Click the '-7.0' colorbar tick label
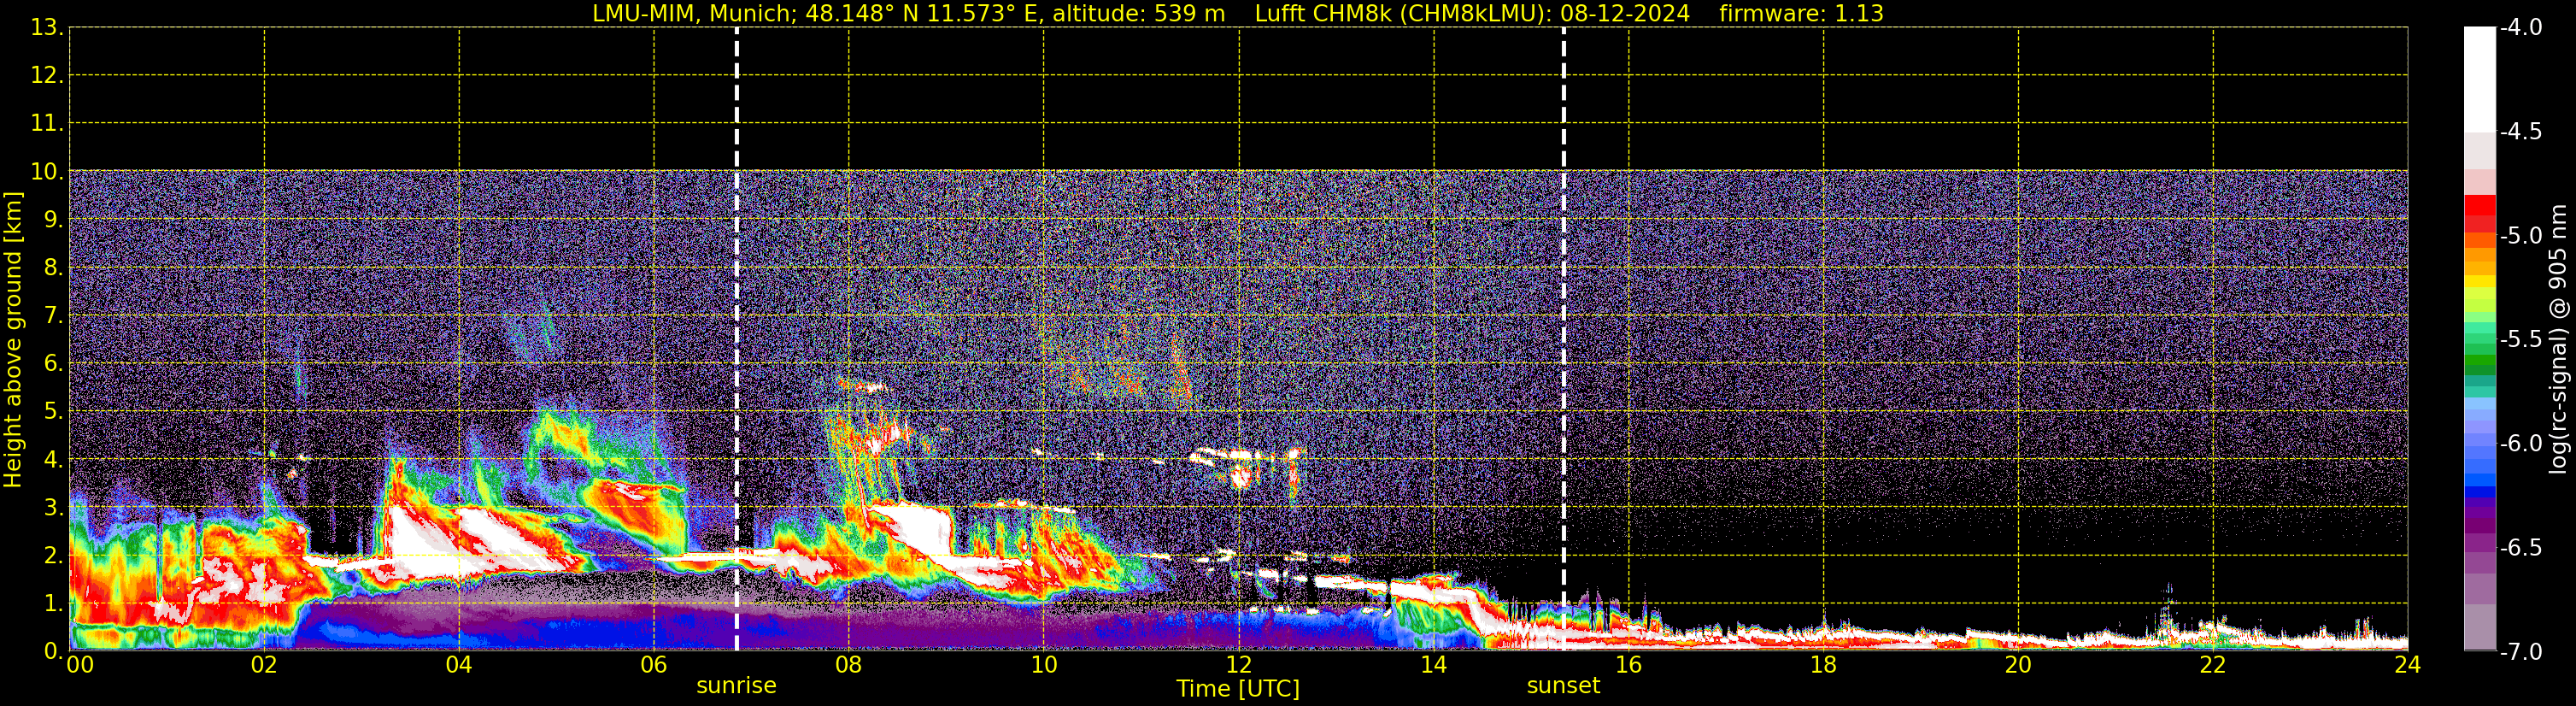The width and height of the screenshot is (2576, 706). [2520, 652]
